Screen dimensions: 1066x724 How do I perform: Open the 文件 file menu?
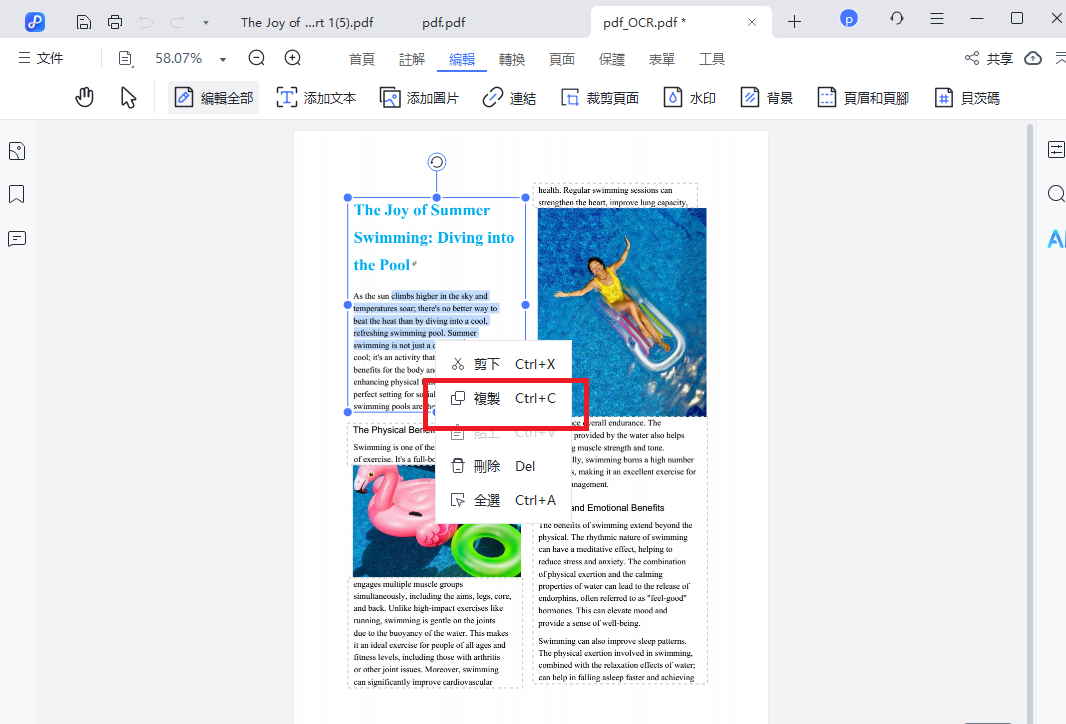[40, 59]
